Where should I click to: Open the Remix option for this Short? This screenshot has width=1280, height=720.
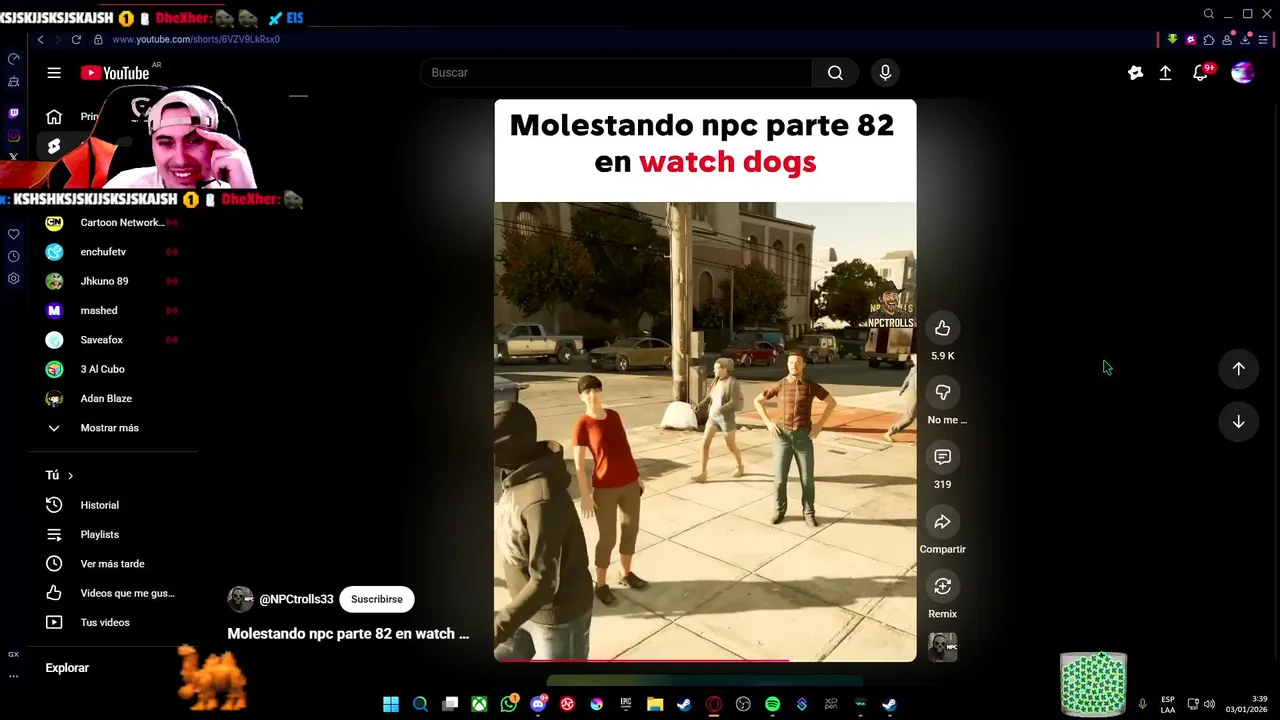[942, 586]
